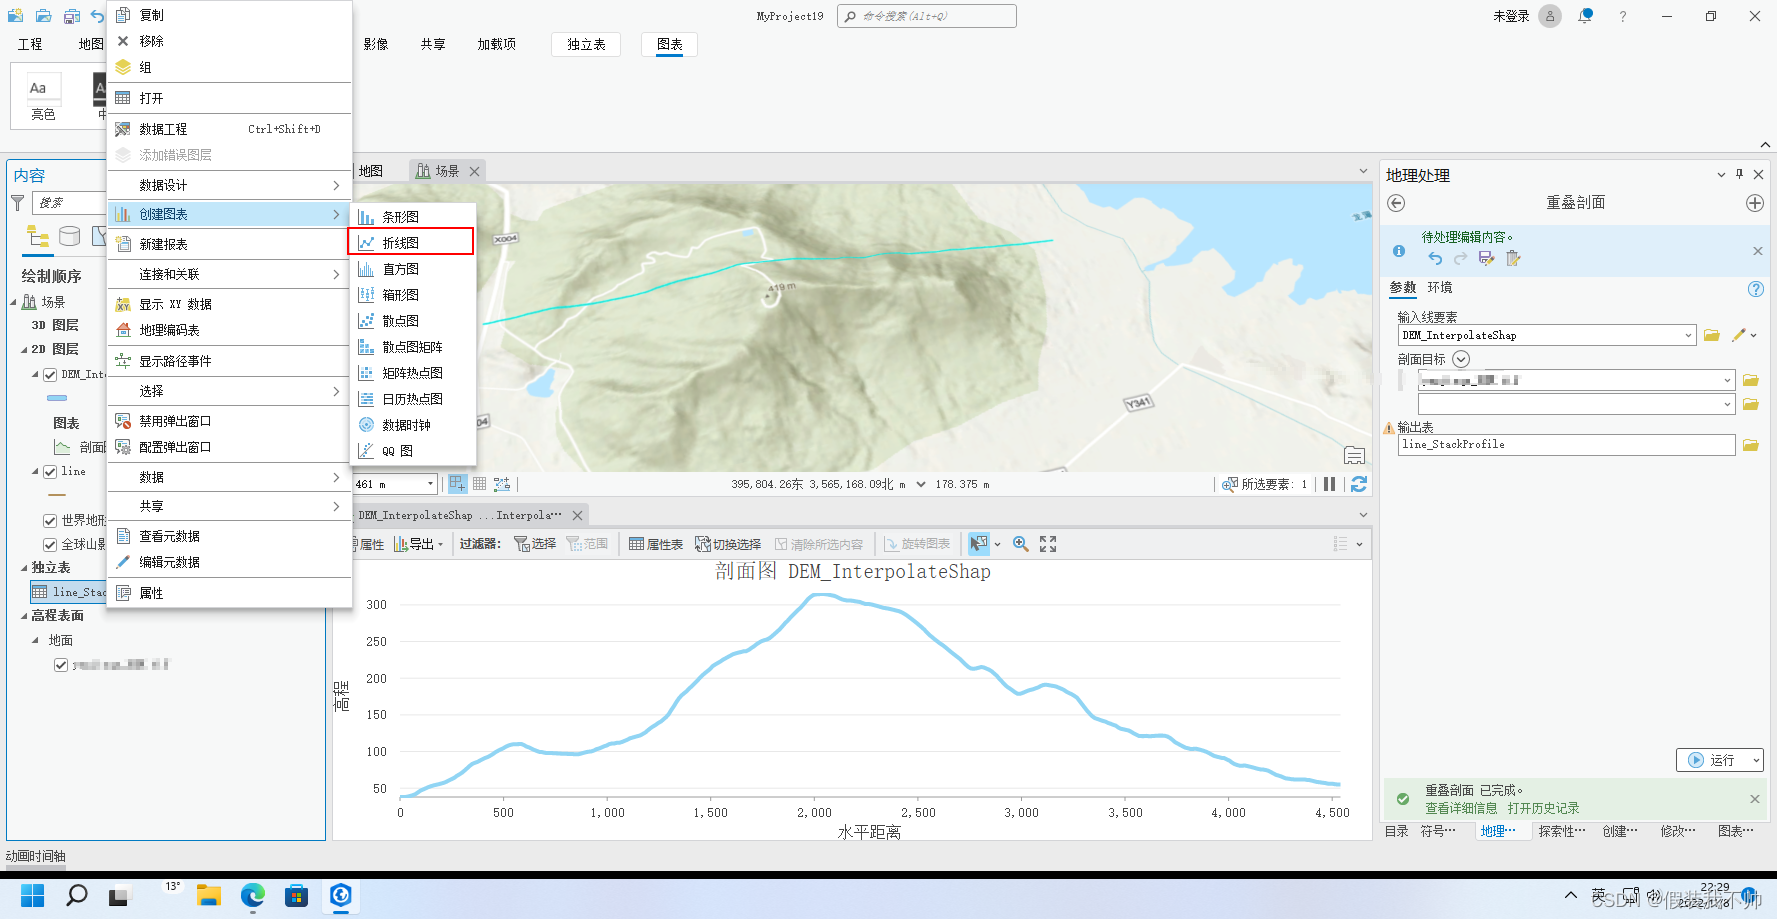Open Windows Start menu
Screen dimensions: 1777x919
pos(33,895)
